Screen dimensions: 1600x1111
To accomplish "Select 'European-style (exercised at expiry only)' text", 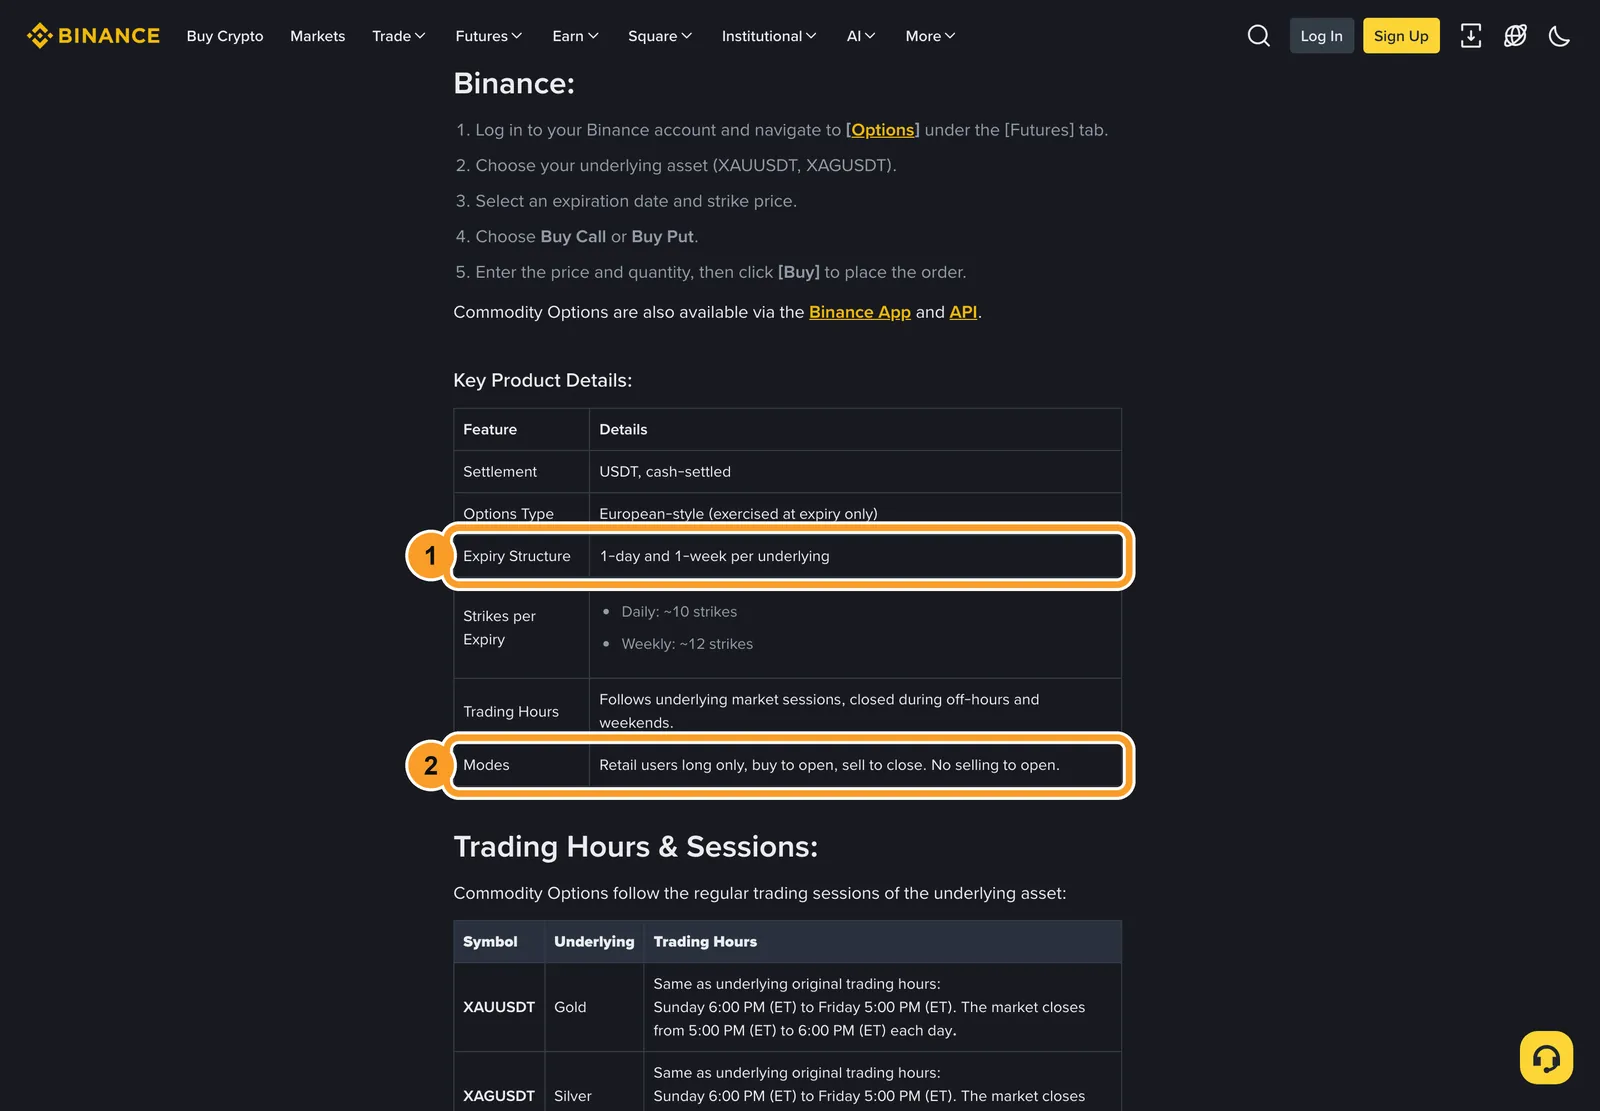I will (x=738, y=513).
